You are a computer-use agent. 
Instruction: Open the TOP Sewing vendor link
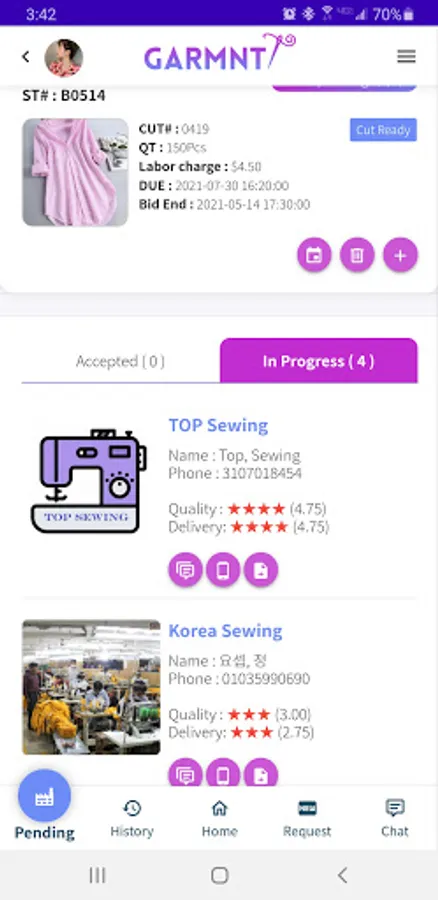click(218, 425)
